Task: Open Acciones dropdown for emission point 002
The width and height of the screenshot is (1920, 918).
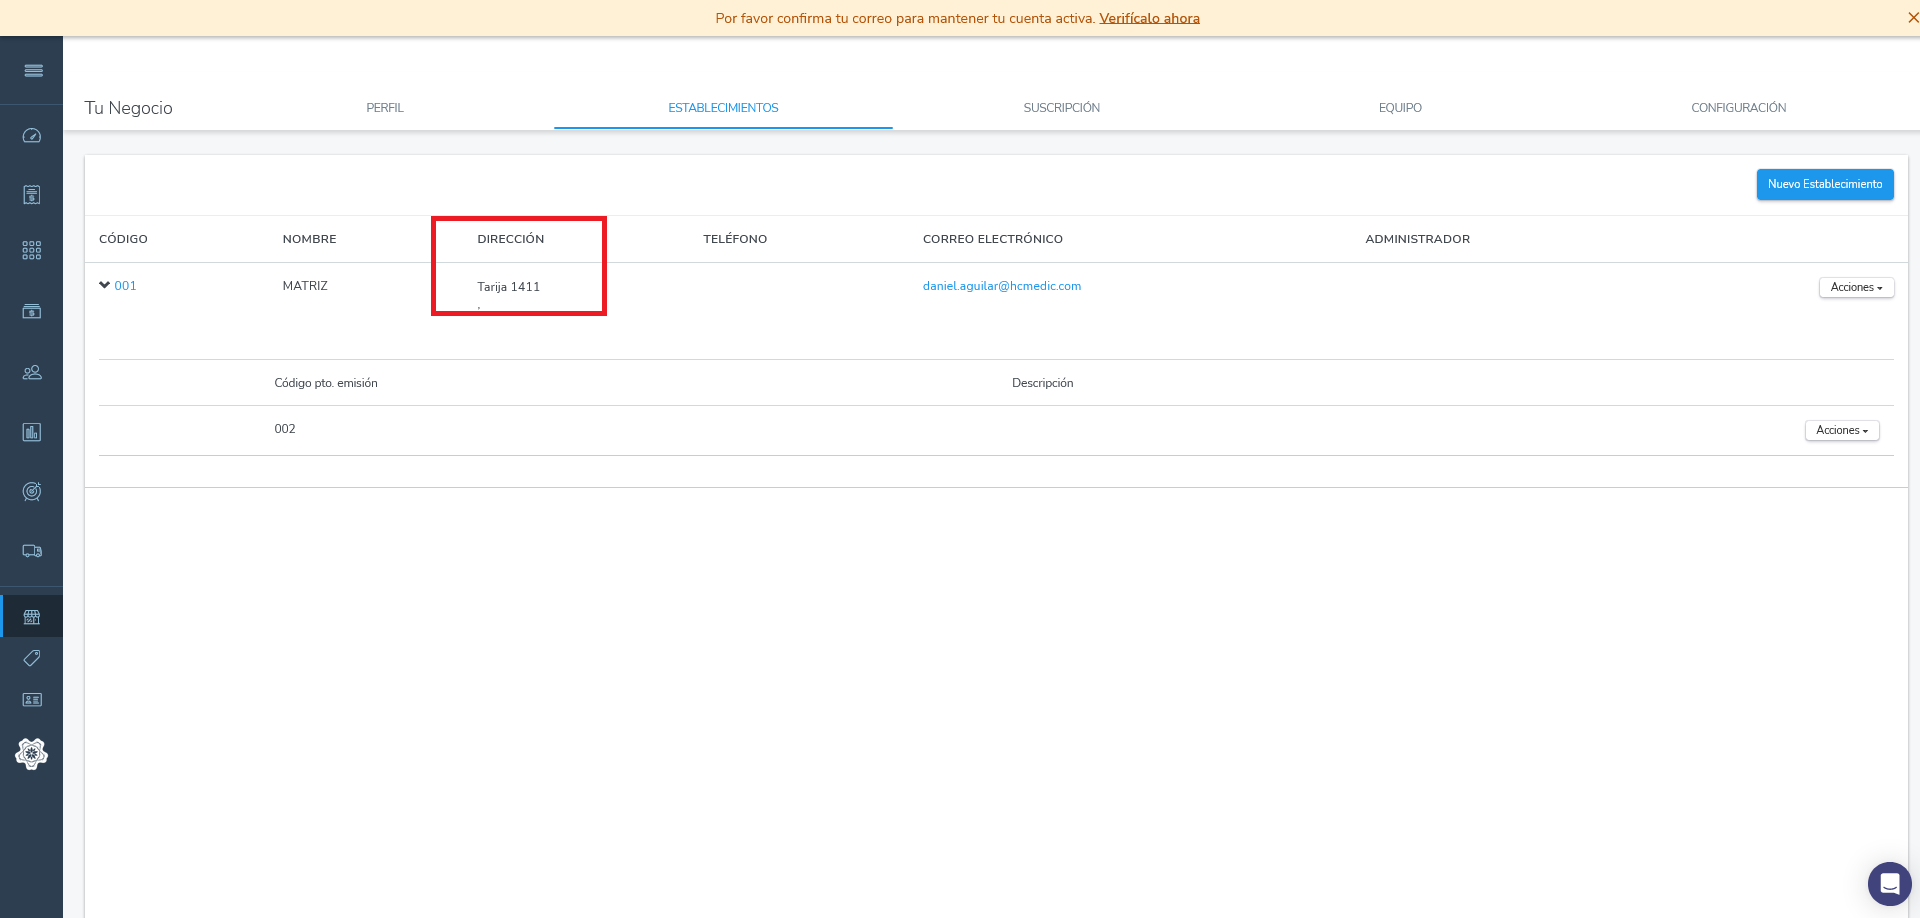Action: pos(1842,431)
